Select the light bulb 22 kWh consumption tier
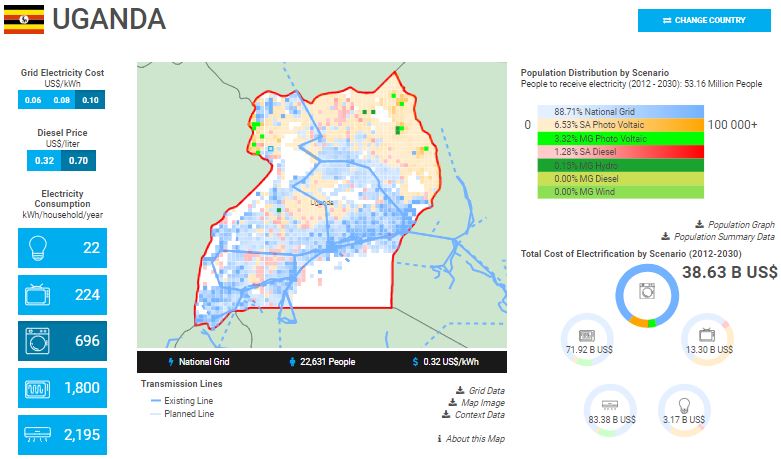 pos(63,247)
